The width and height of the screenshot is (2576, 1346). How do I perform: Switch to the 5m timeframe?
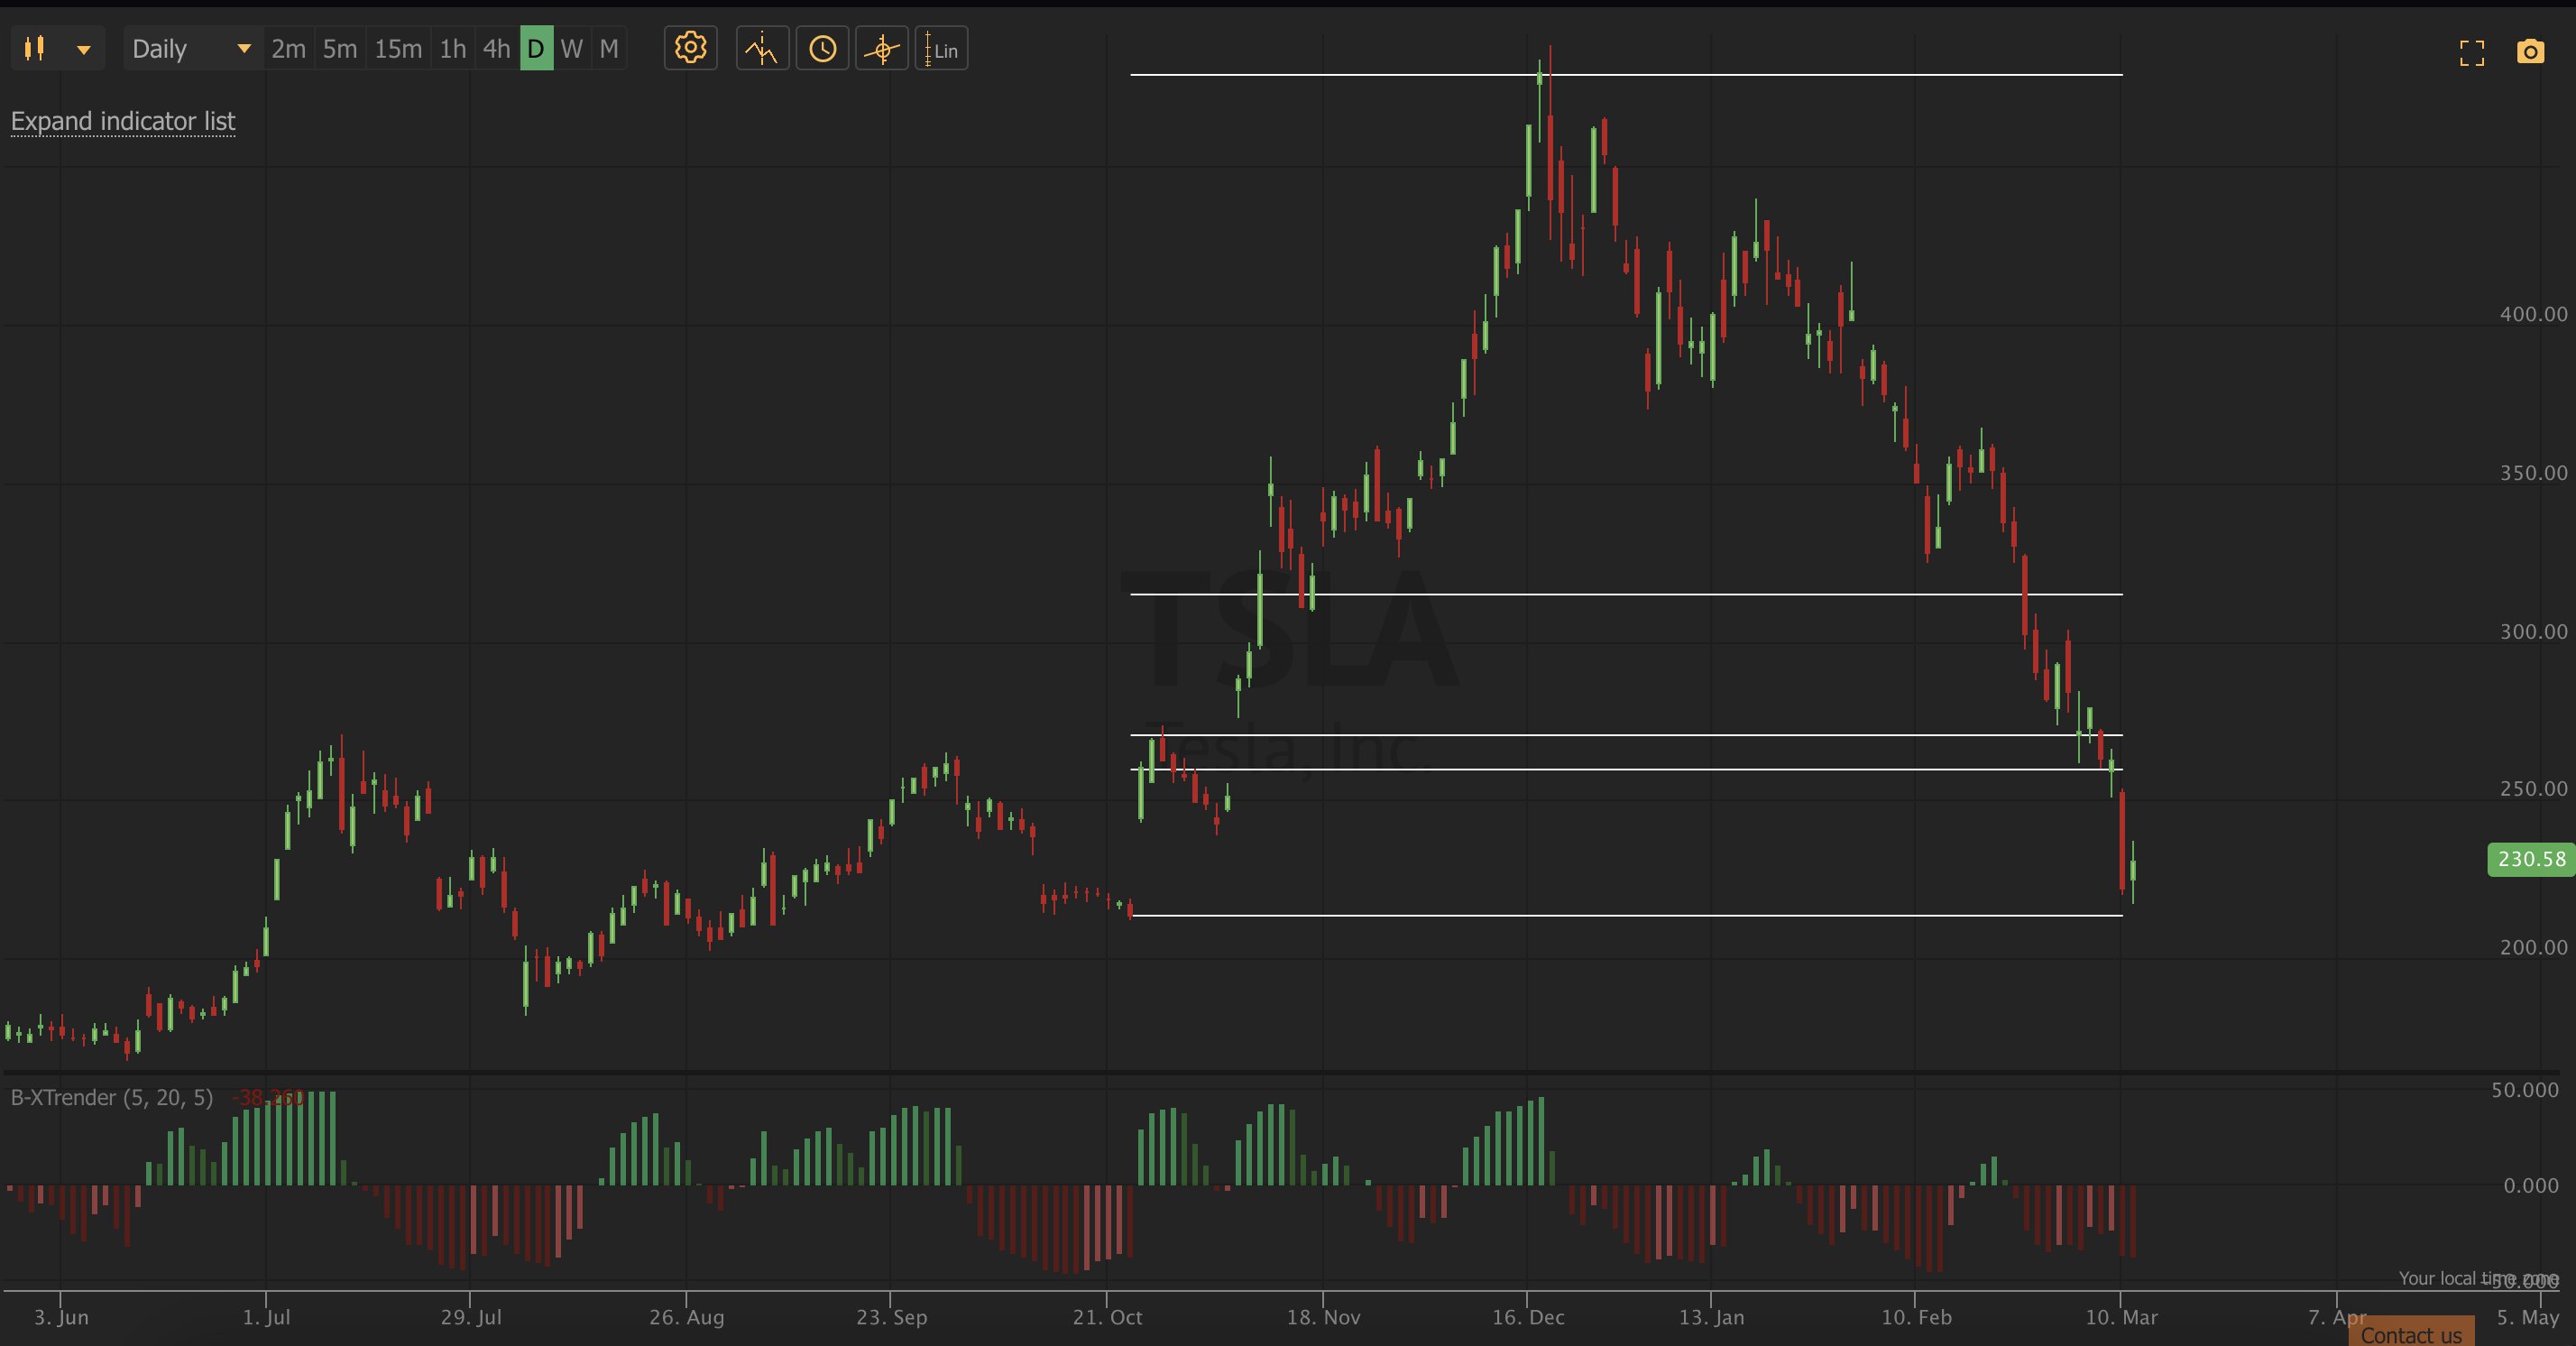click(340, 49)
